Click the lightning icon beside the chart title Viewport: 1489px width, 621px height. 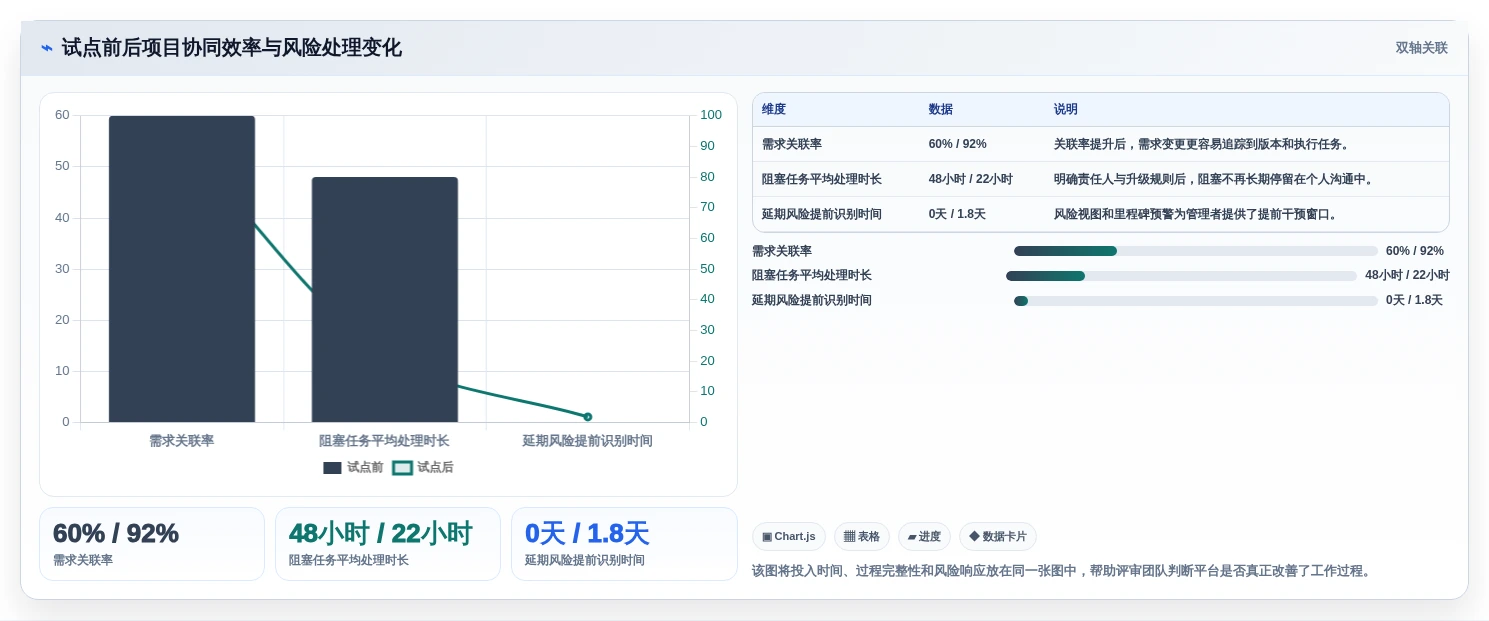coord(47,48)
